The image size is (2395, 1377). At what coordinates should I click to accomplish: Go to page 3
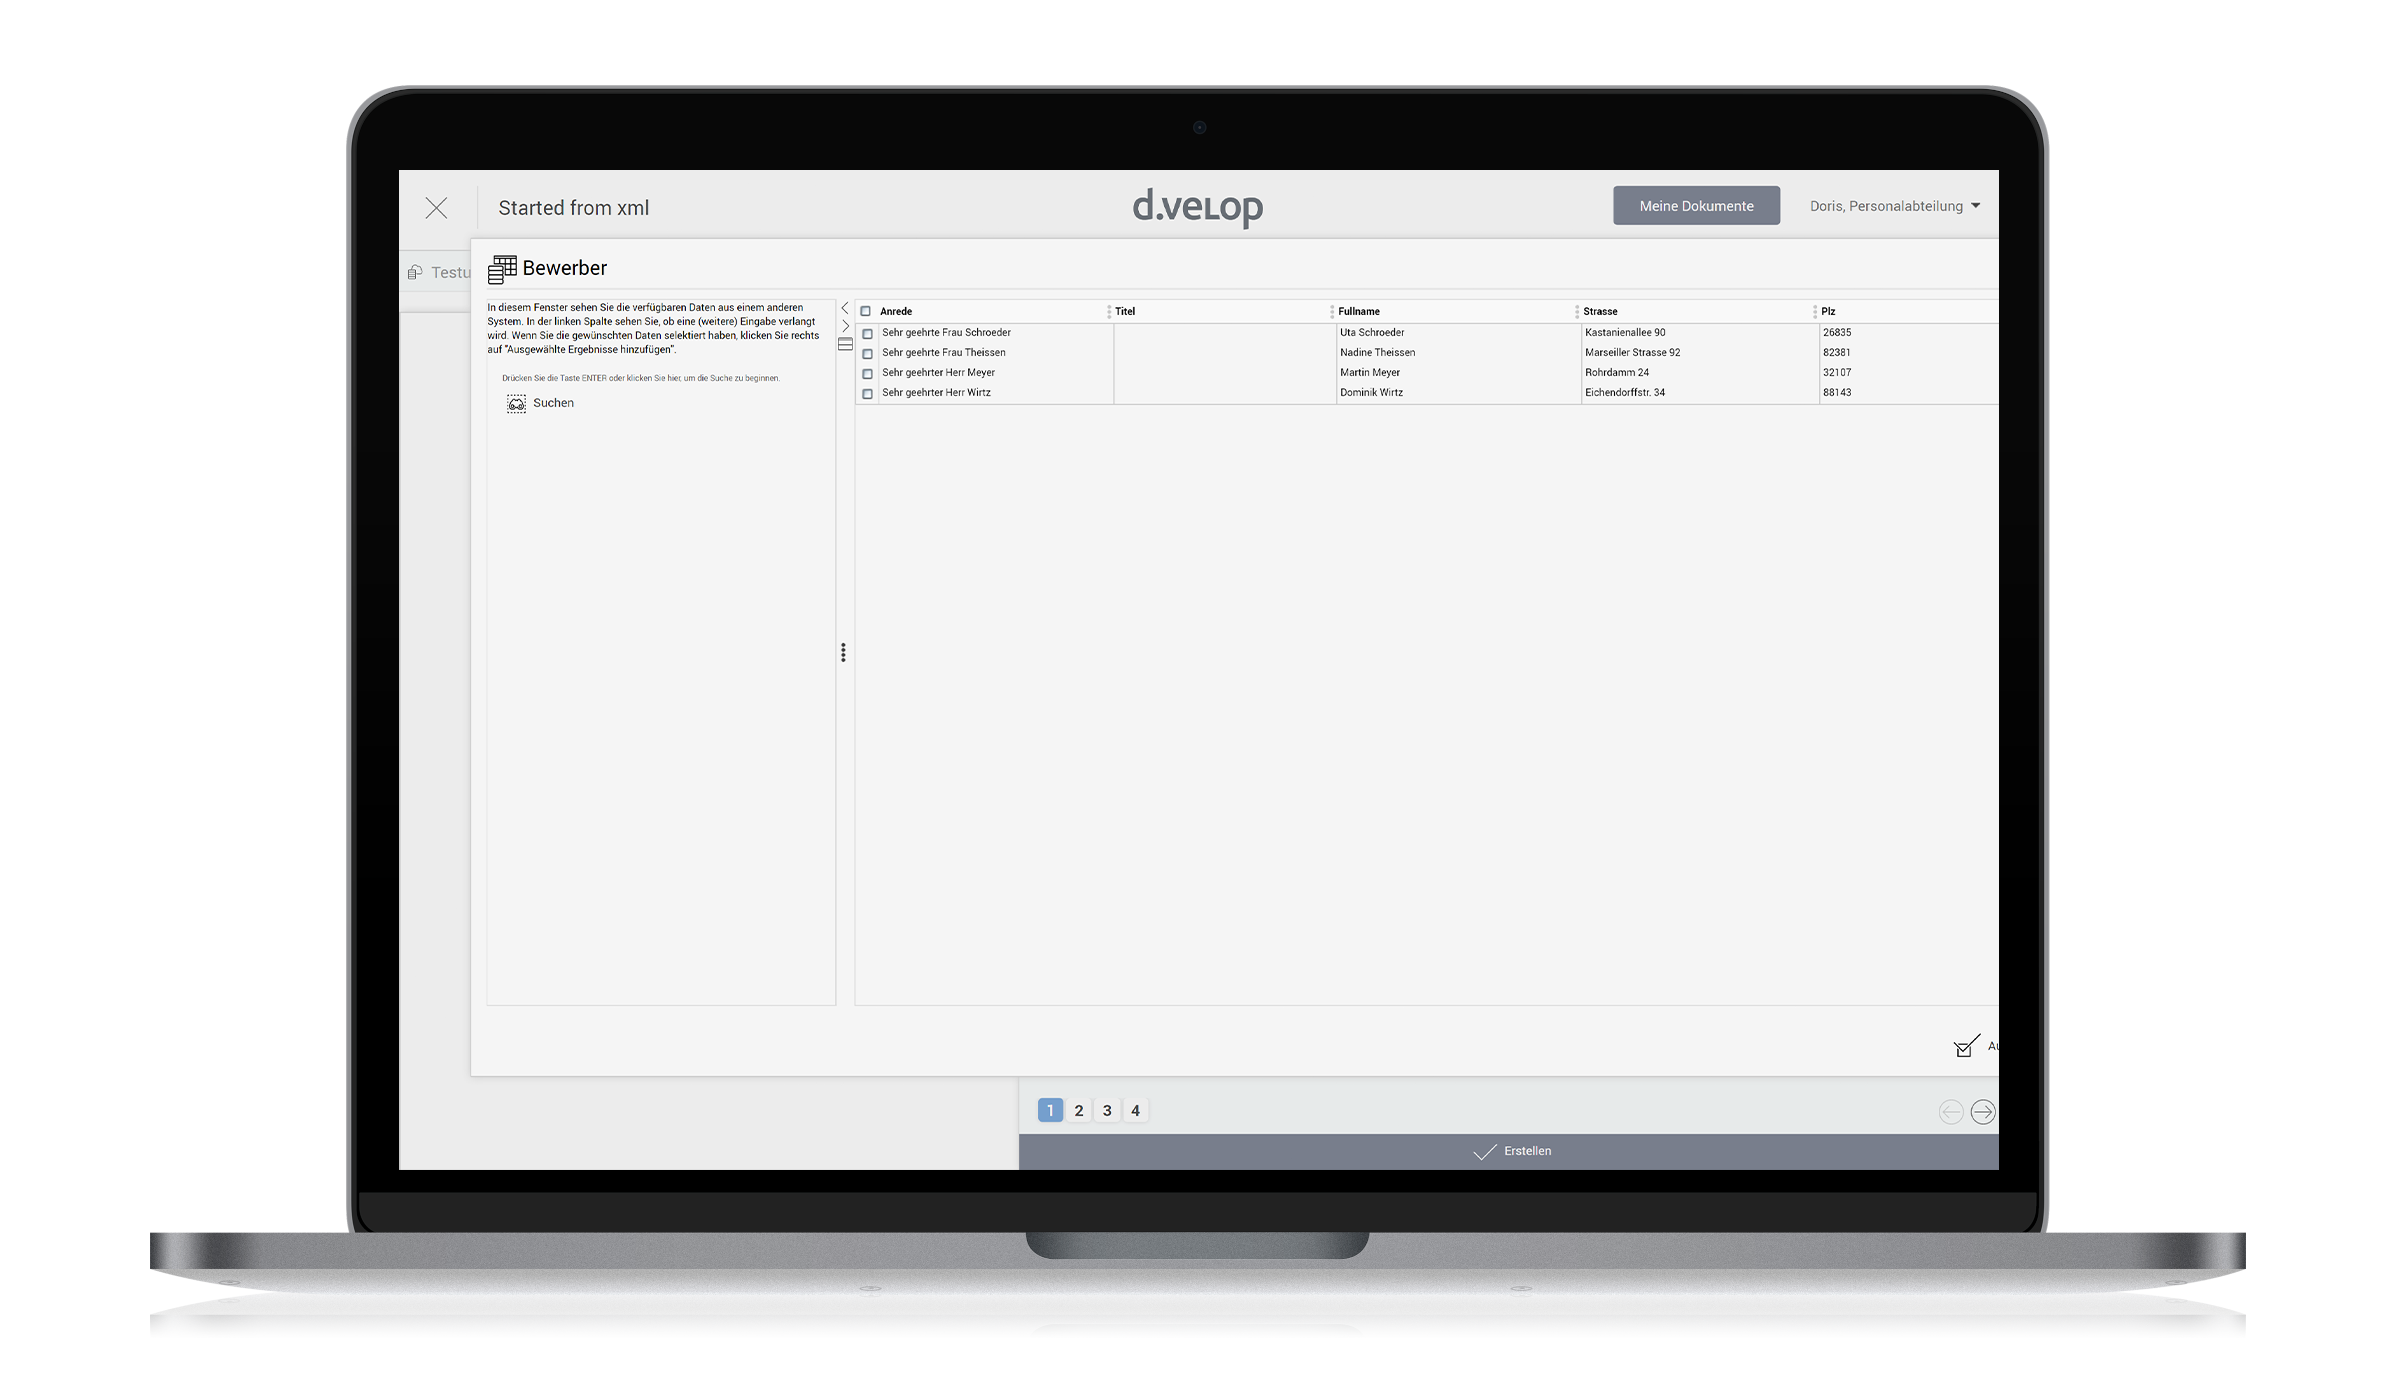1107,1110
